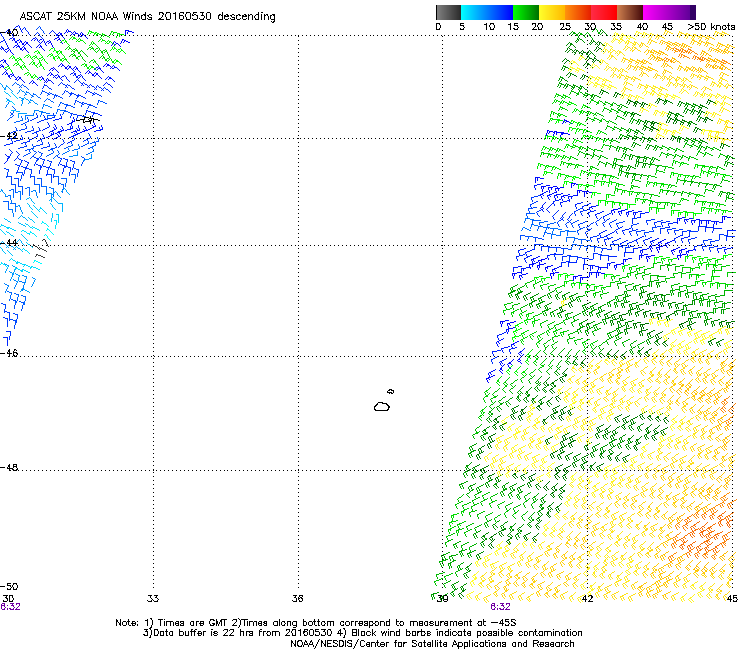This screenshot has height=650, width=740.
Task: Click the purple '6:32' time below longitude 30
Action: (10, 607)
